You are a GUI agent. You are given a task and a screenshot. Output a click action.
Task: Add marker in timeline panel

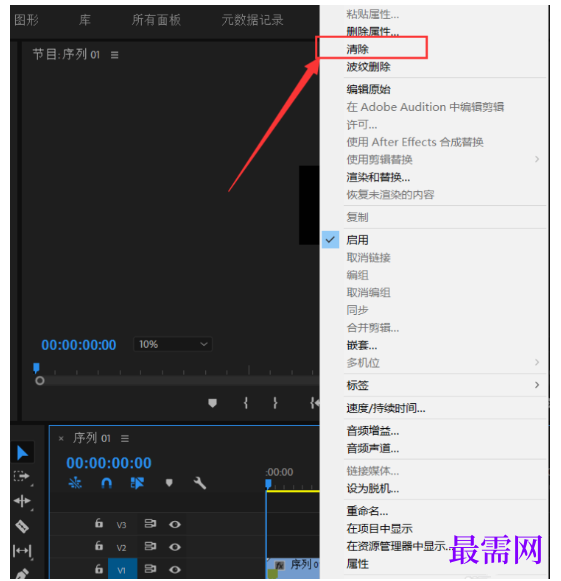169,483
